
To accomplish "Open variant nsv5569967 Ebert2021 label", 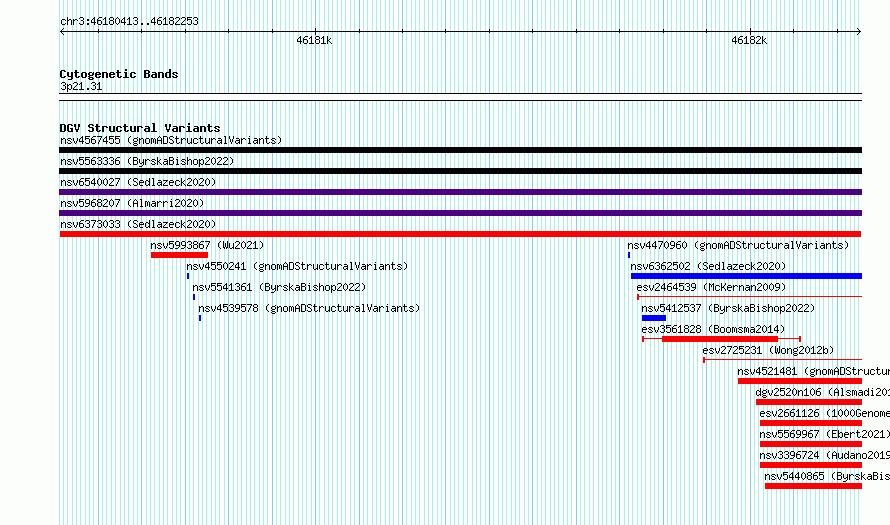I will [x=825, y=434].
